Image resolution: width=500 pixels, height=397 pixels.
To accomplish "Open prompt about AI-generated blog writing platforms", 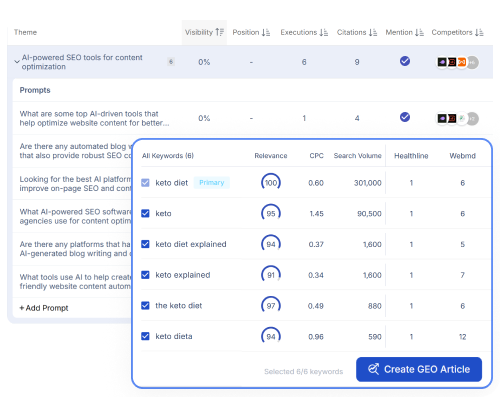I will point(76,249).
